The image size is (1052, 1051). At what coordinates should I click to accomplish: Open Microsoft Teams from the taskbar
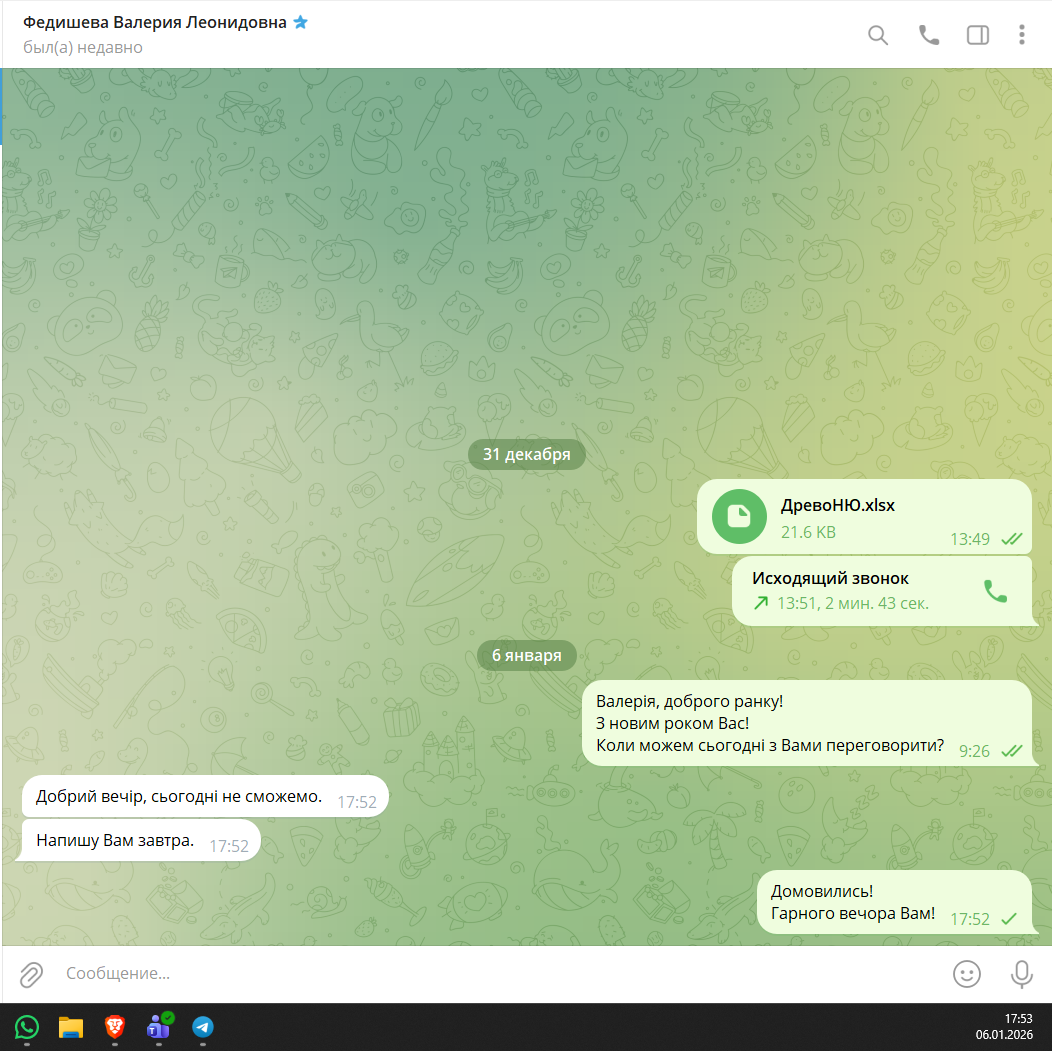point(159,1026)
